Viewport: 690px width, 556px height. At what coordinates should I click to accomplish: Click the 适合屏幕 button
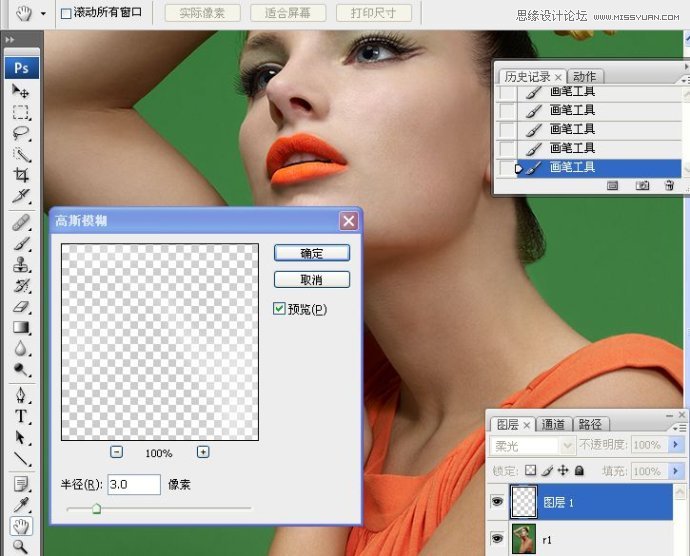point(288,13)
